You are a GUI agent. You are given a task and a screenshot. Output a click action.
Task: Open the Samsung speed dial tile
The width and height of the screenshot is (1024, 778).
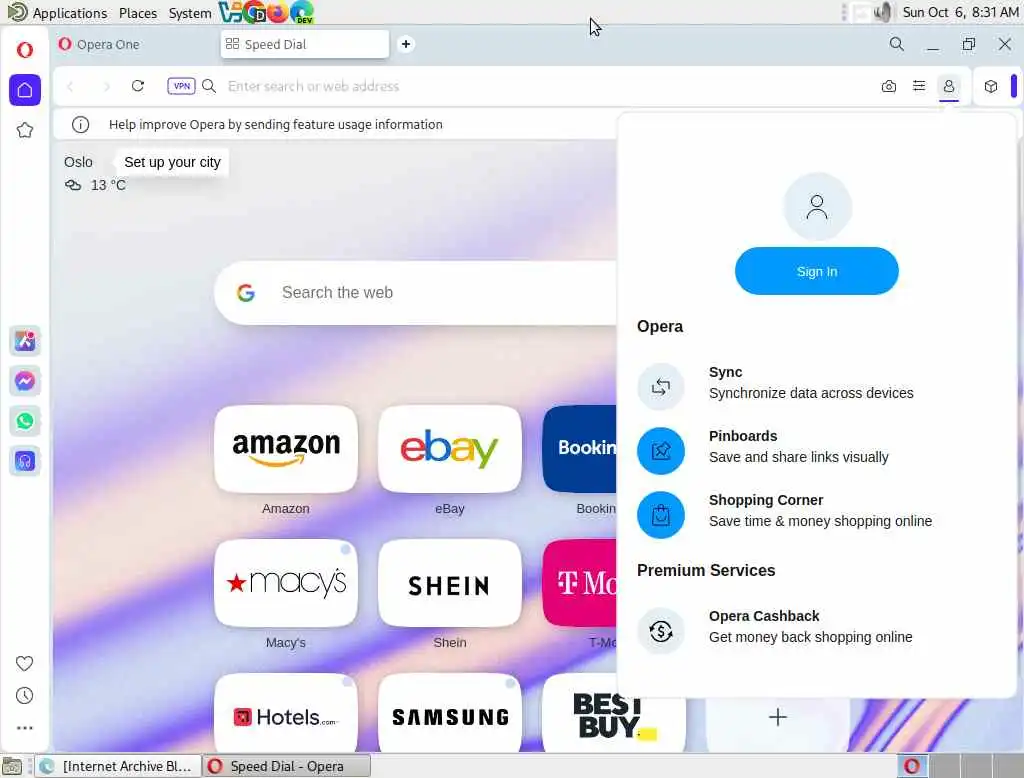450,715
